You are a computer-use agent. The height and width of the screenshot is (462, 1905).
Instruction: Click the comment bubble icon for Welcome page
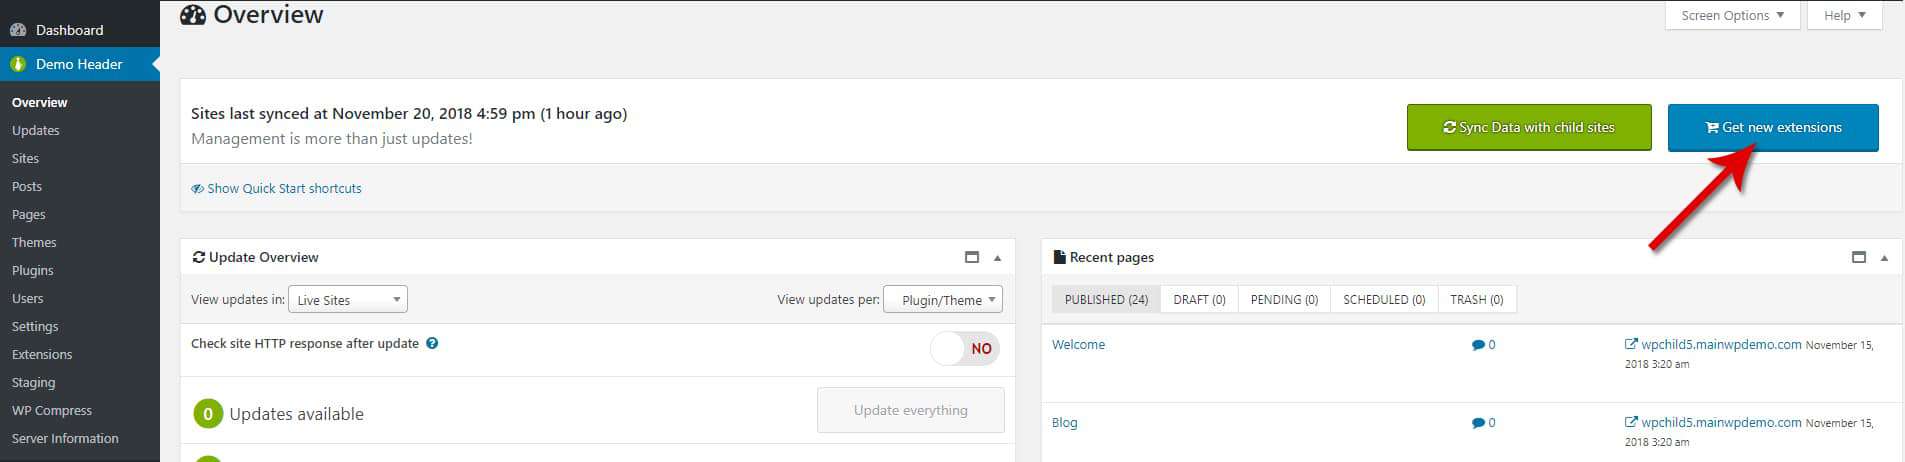coord(1477,345)
